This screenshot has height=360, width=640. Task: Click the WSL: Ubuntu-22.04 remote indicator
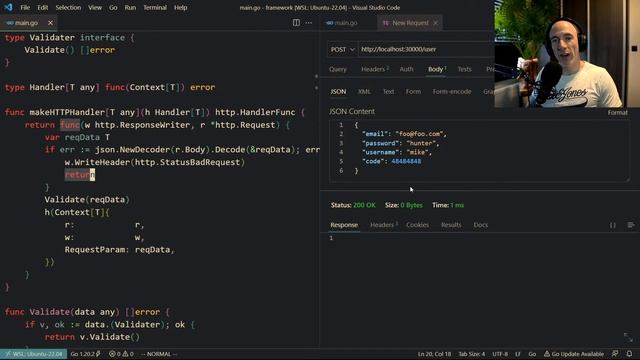(x=33, y=354)
